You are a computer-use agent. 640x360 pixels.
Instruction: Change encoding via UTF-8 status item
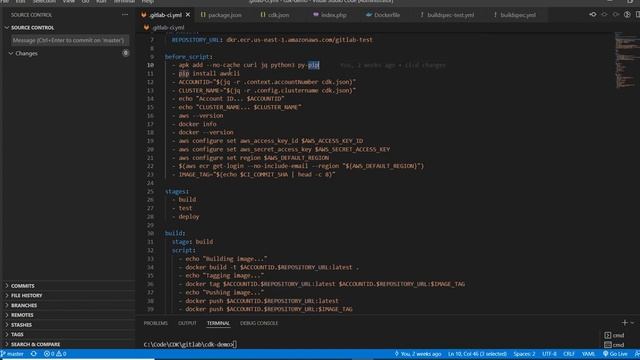[549, 354]
